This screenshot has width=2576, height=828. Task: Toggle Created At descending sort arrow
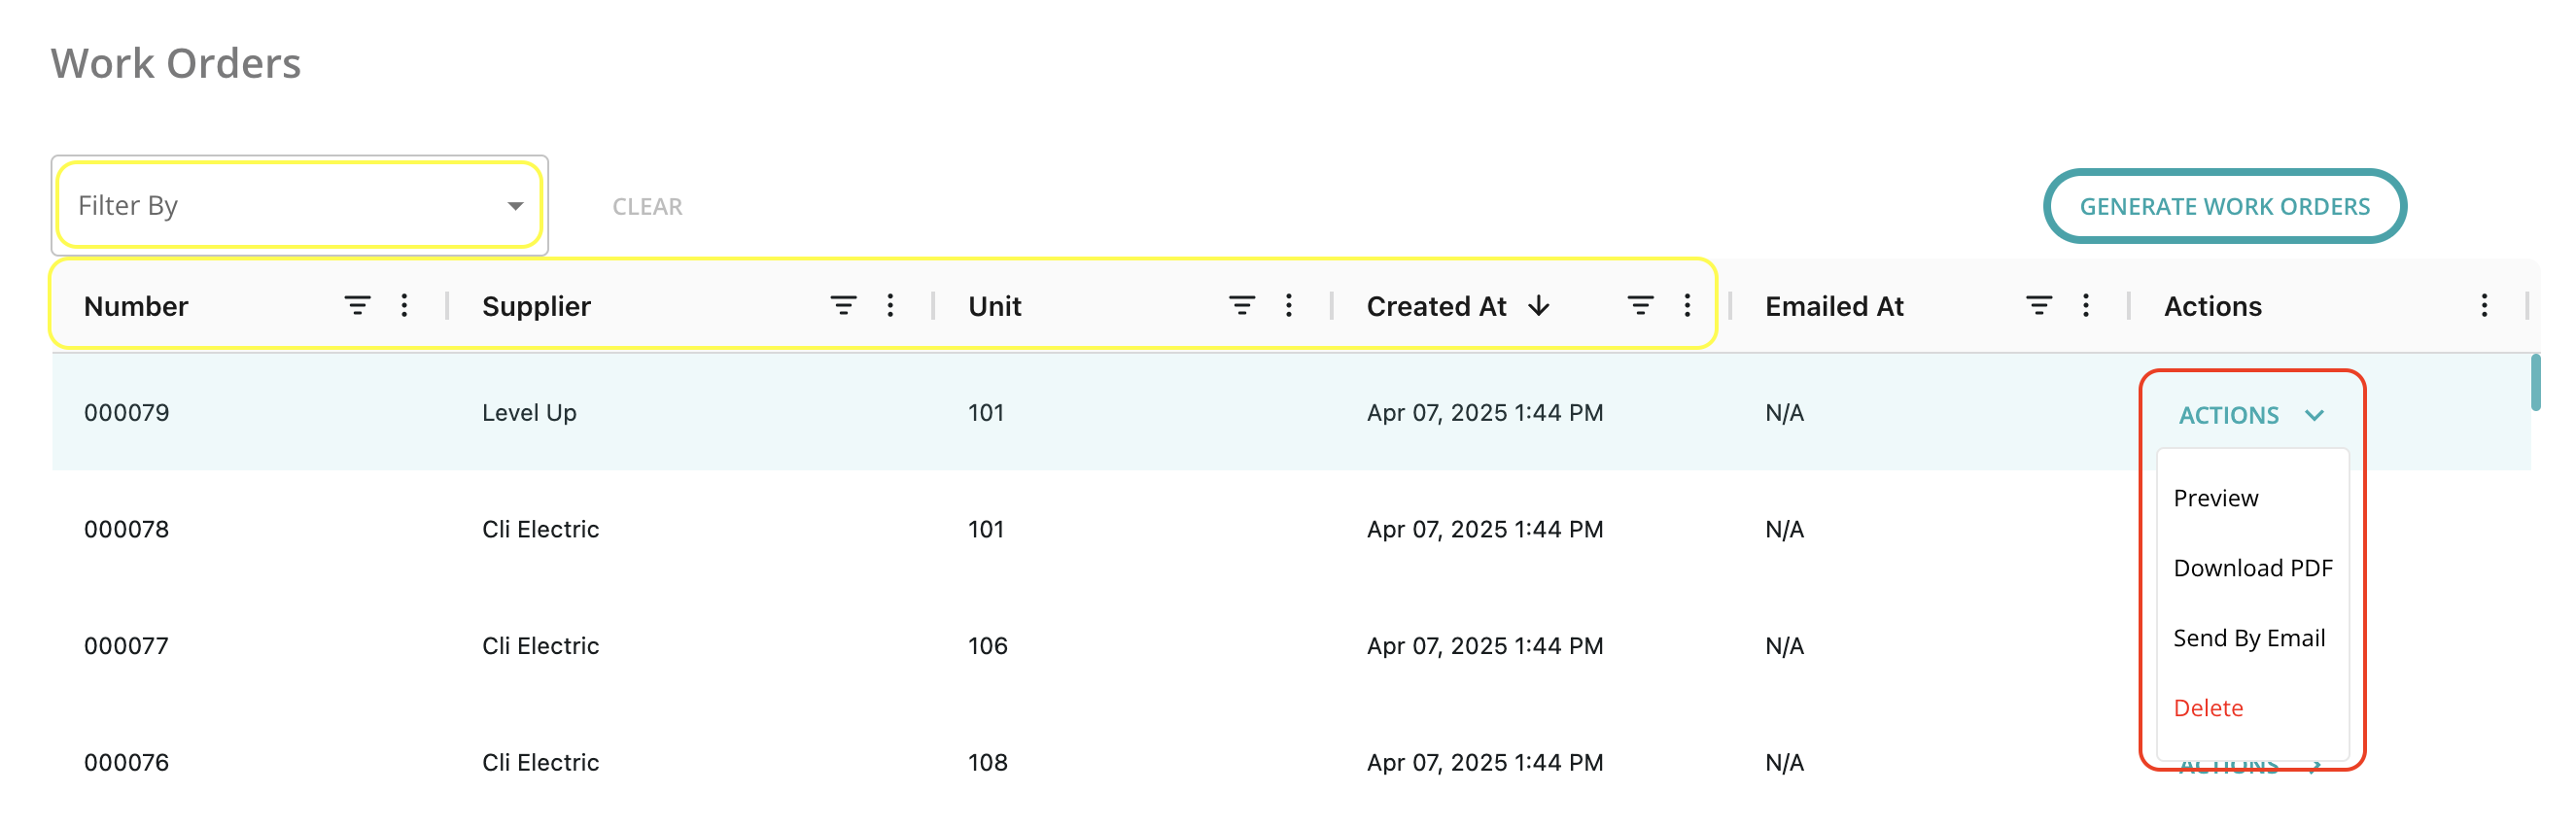tap(1539, 306)
